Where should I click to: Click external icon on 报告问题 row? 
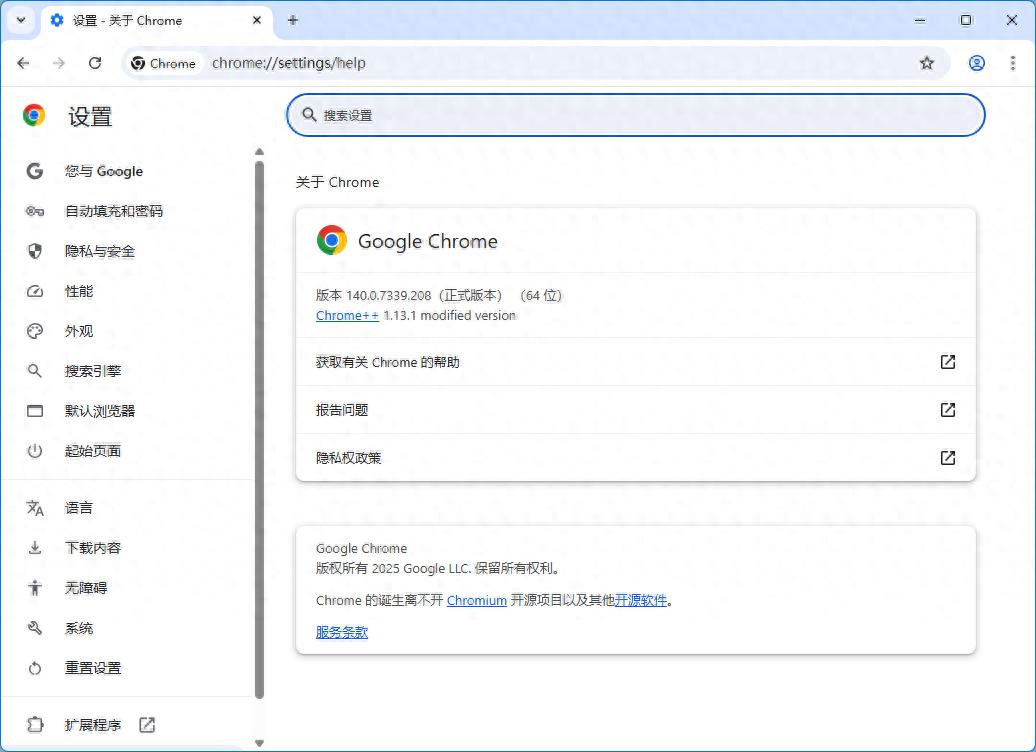(947, 410)
